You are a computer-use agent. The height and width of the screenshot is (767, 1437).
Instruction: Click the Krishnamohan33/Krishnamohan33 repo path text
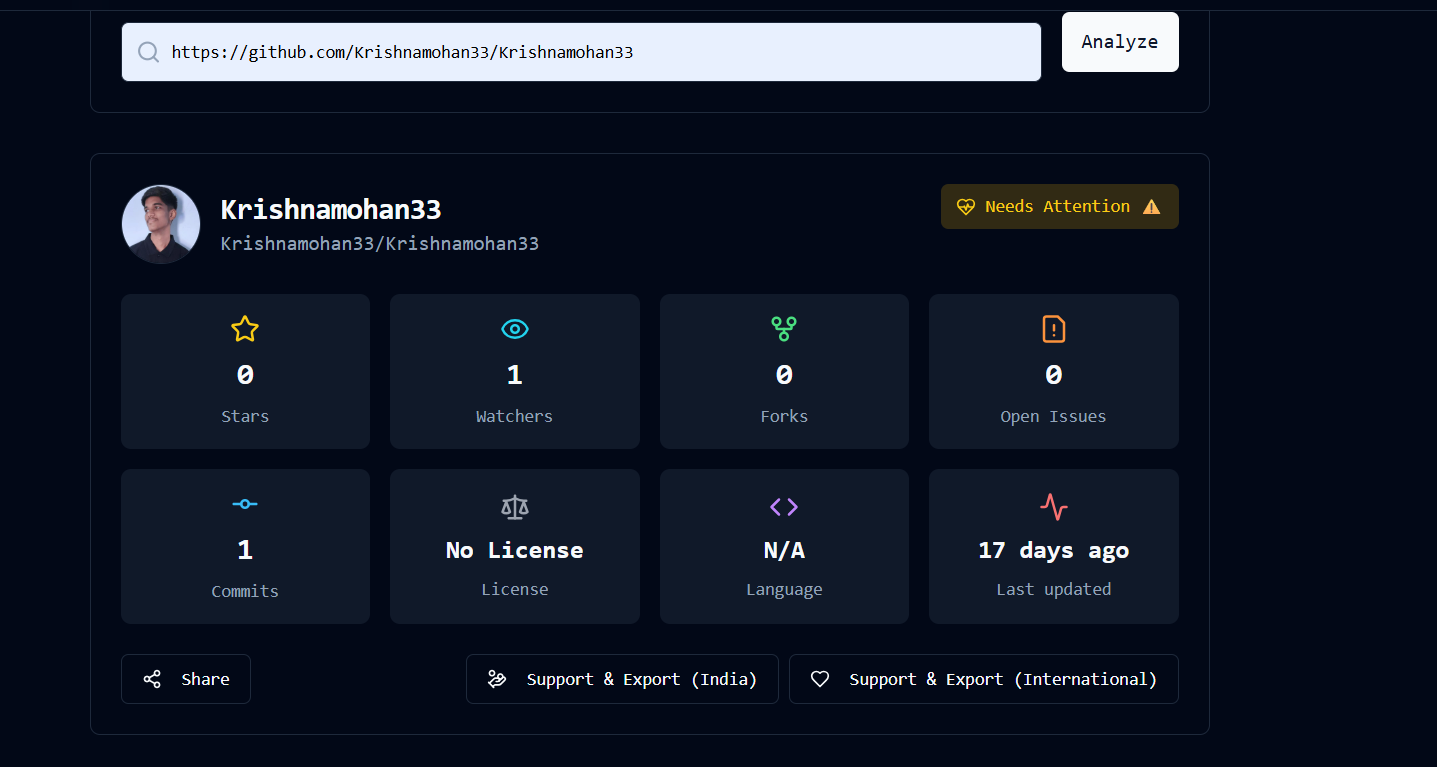click(380, 244)
